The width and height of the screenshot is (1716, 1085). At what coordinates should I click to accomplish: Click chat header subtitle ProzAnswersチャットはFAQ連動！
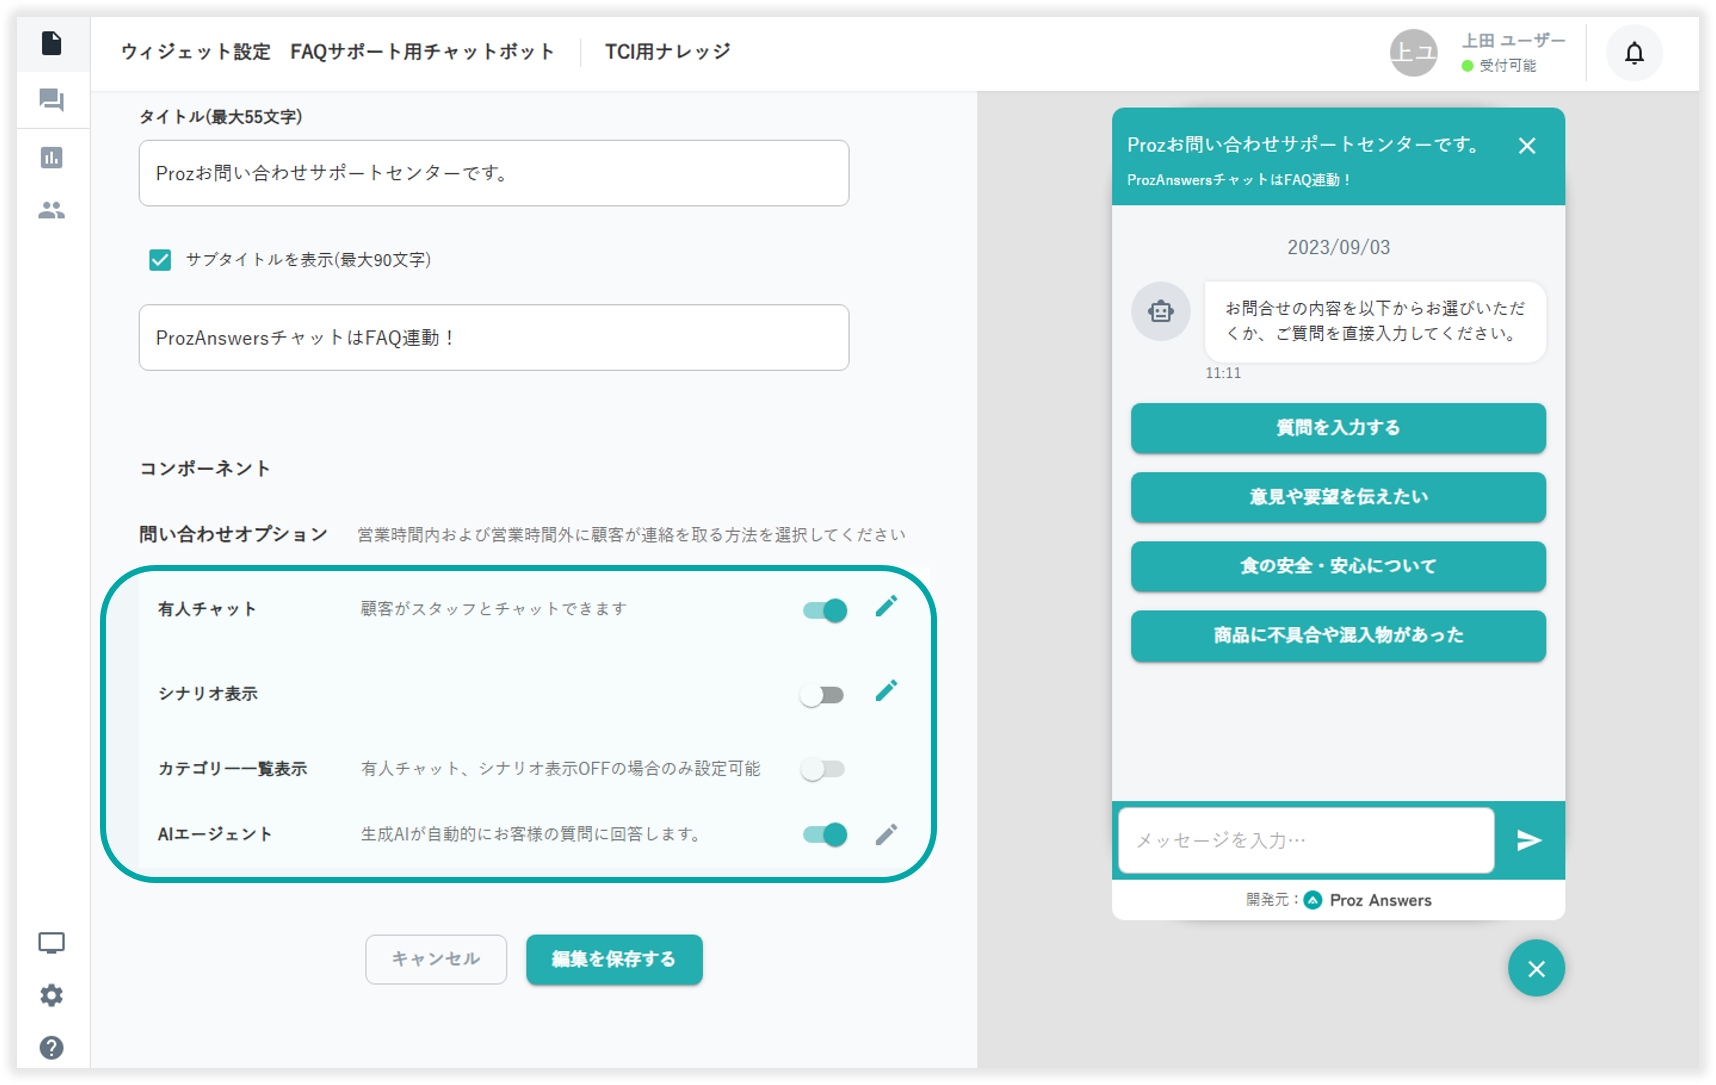point(1239,180)
